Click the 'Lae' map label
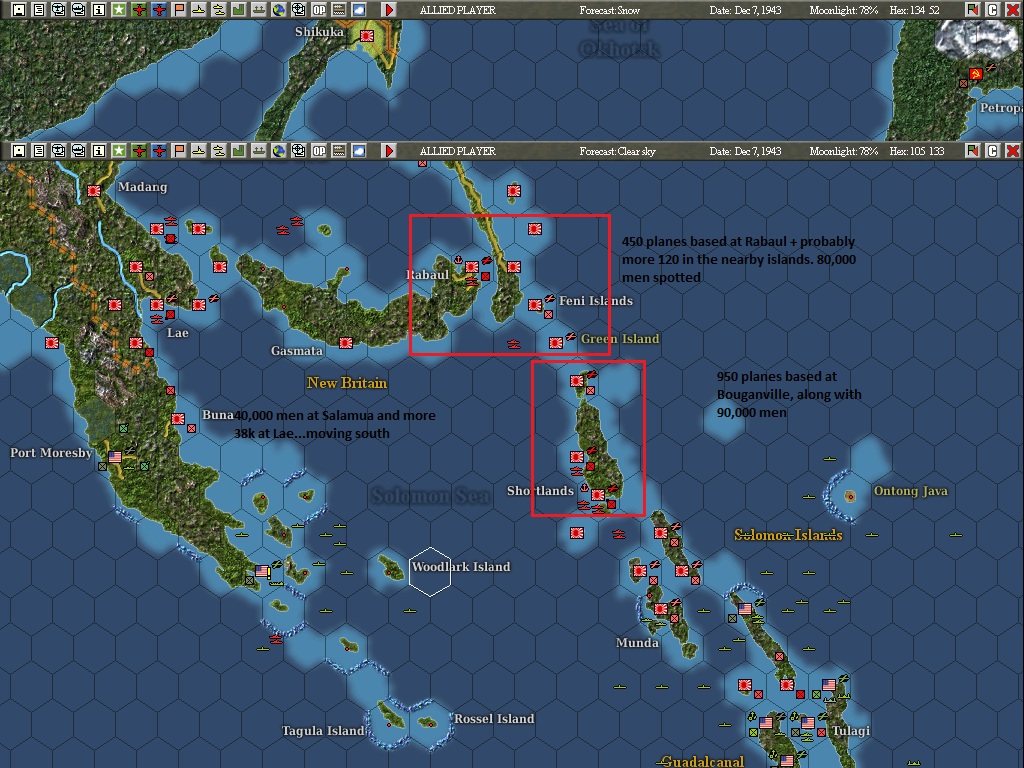Screen dimensions: 1024x768 click(x=178, y=332)
